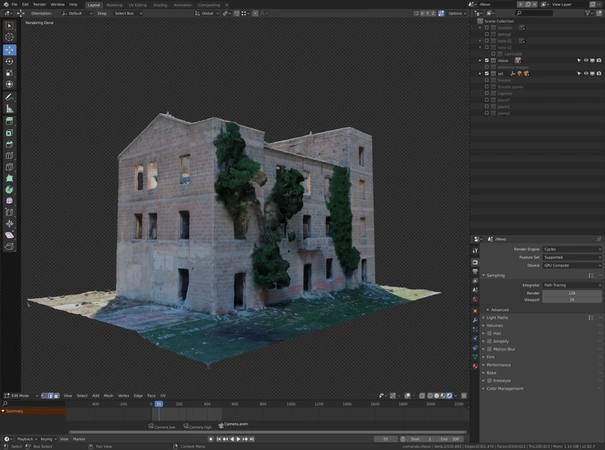Enable the reference images collection checkbox
This screenshot has height=450, width=605.
[487, 67]
